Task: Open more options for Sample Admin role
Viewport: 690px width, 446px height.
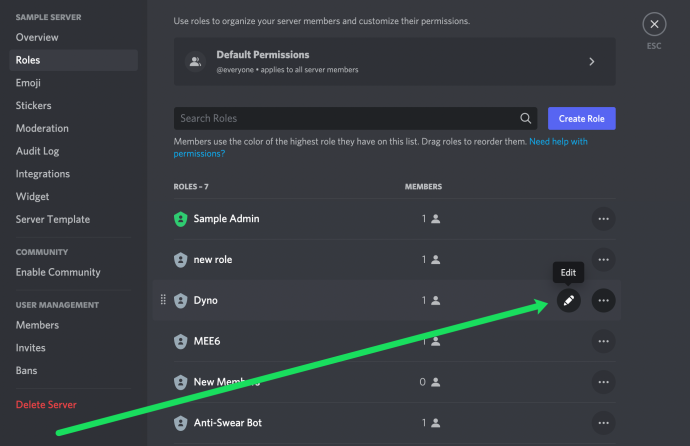Action: click(603, 219)
